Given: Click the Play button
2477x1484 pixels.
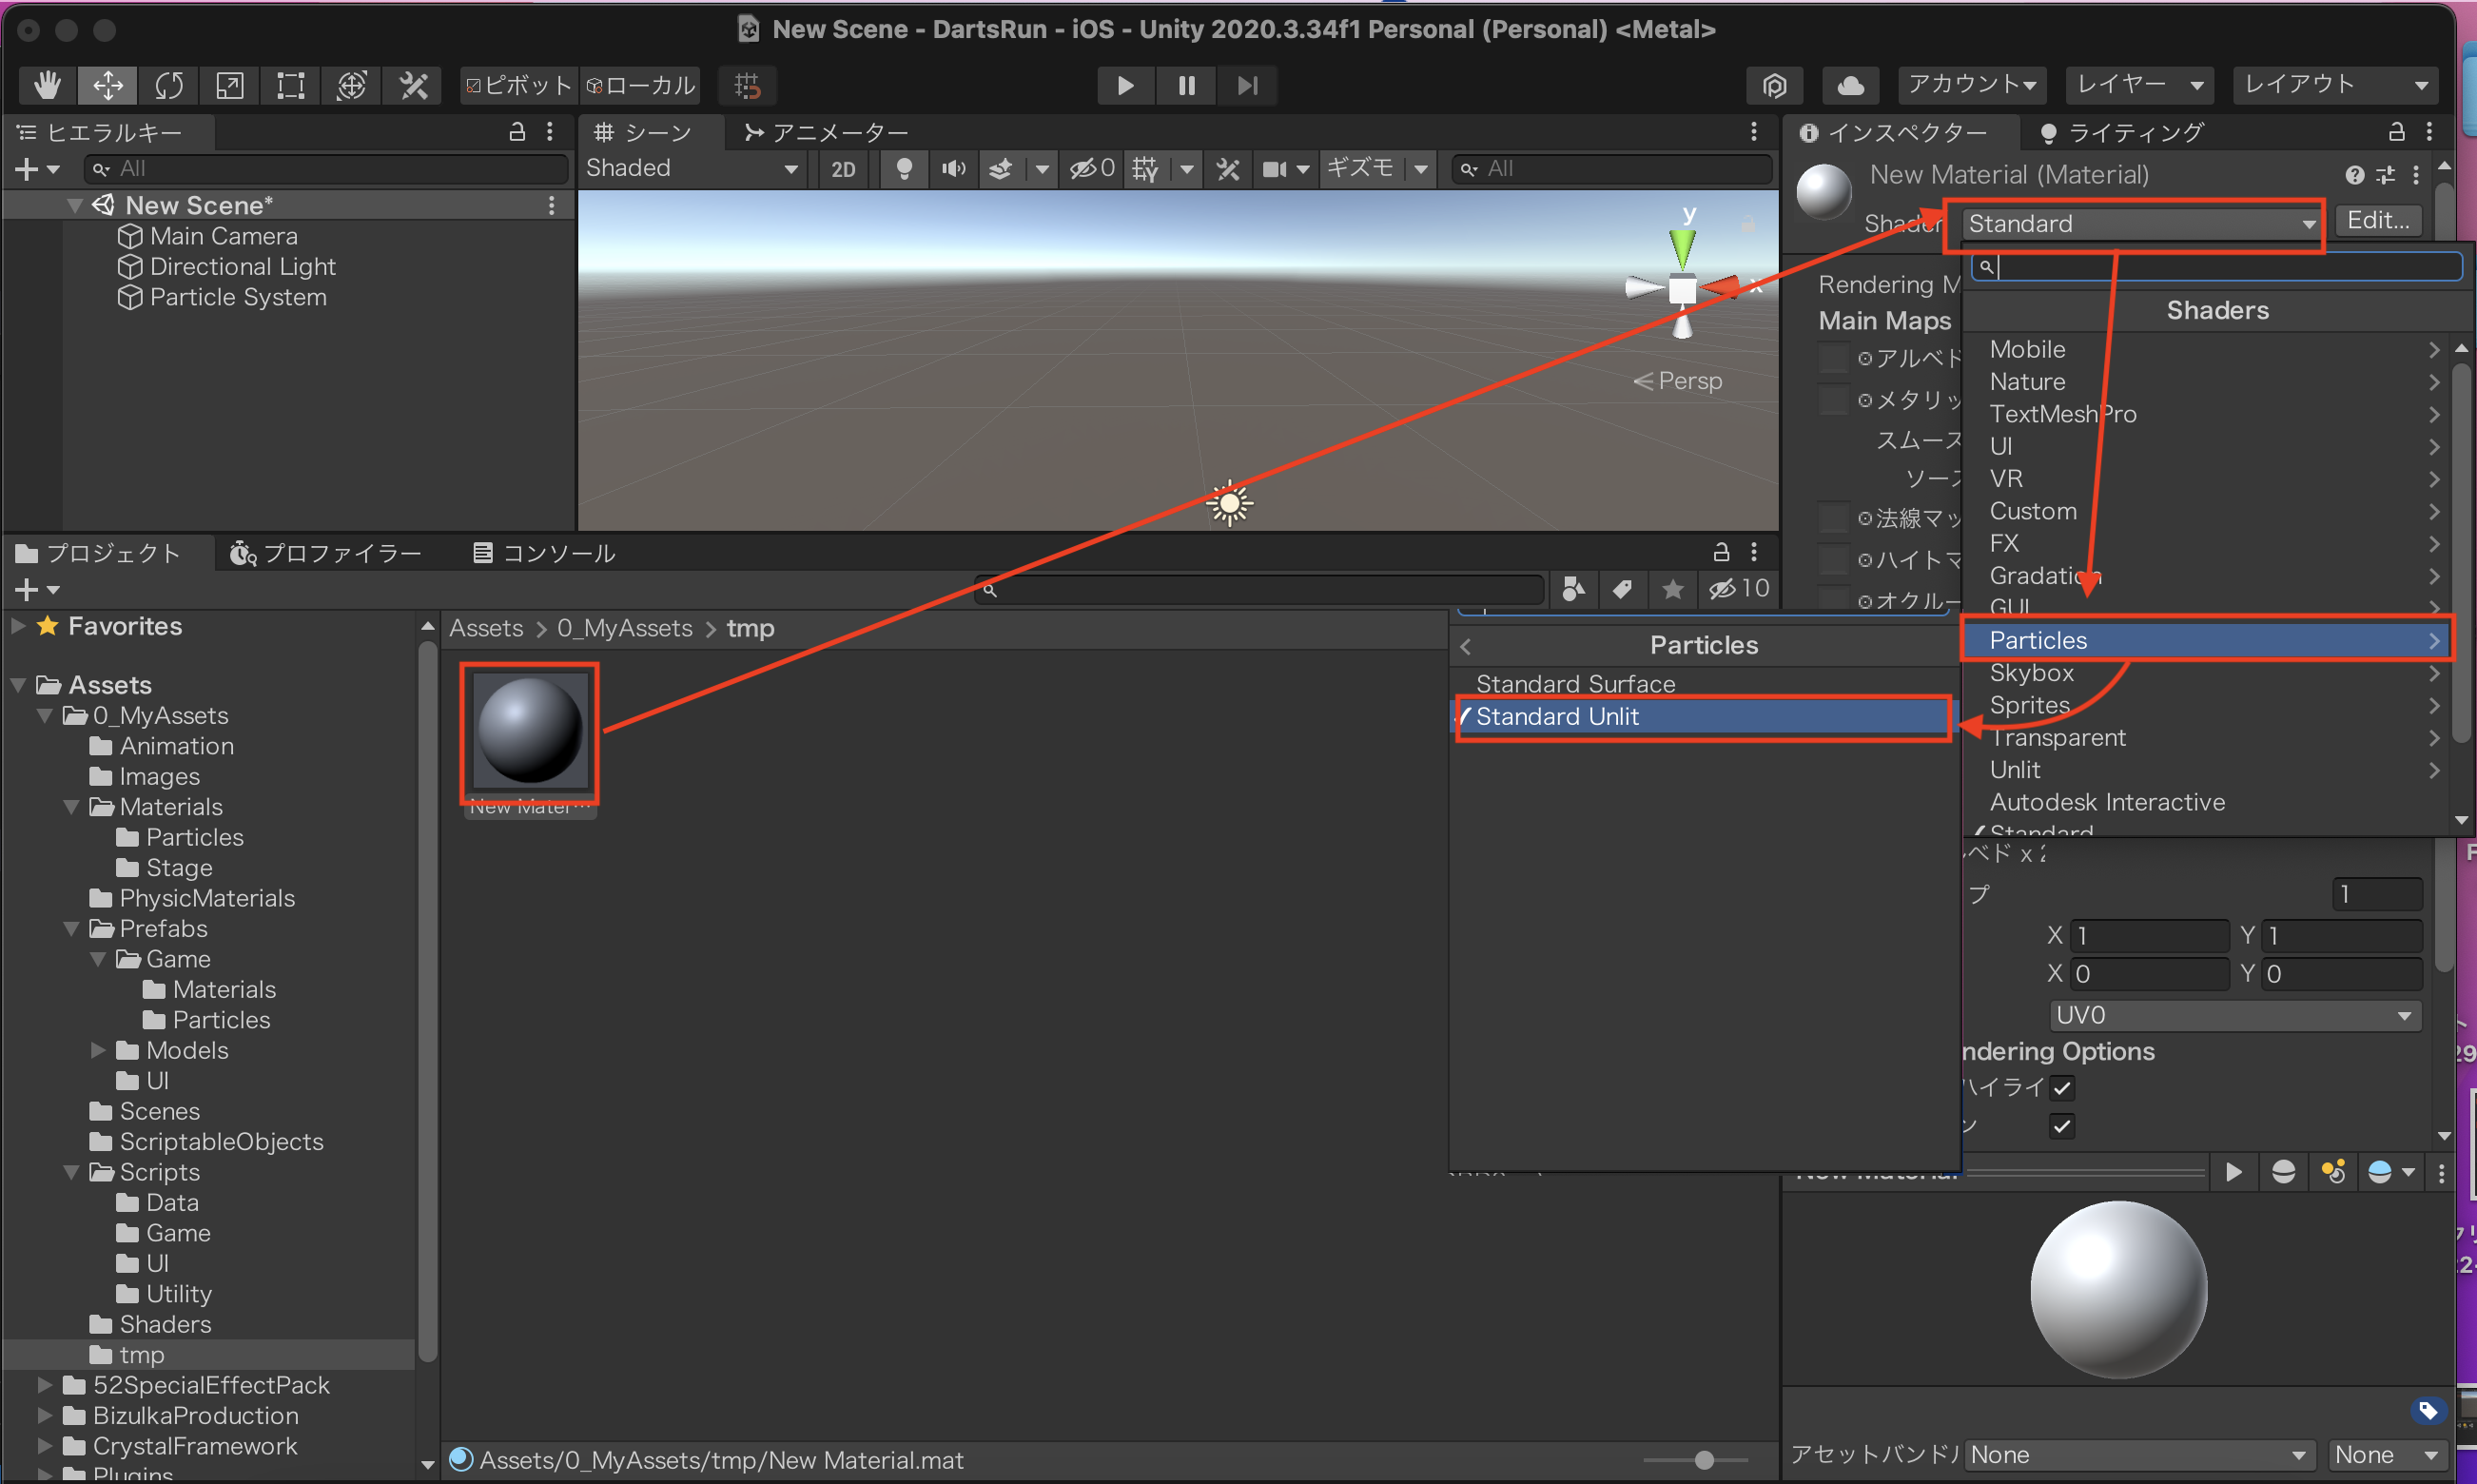Looking at the screenshot, I should [x=1125, y=85].
